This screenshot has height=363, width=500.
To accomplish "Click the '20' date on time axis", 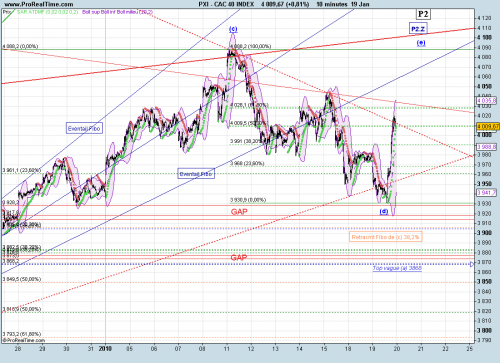I will 397,349.
